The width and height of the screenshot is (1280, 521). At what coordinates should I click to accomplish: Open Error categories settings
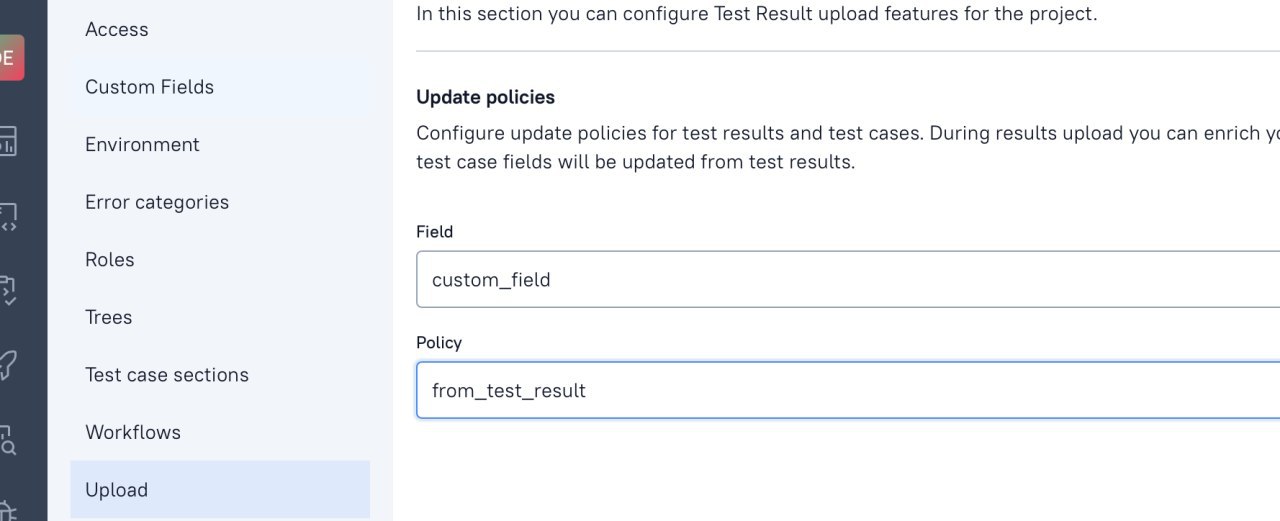click(157, 202)
